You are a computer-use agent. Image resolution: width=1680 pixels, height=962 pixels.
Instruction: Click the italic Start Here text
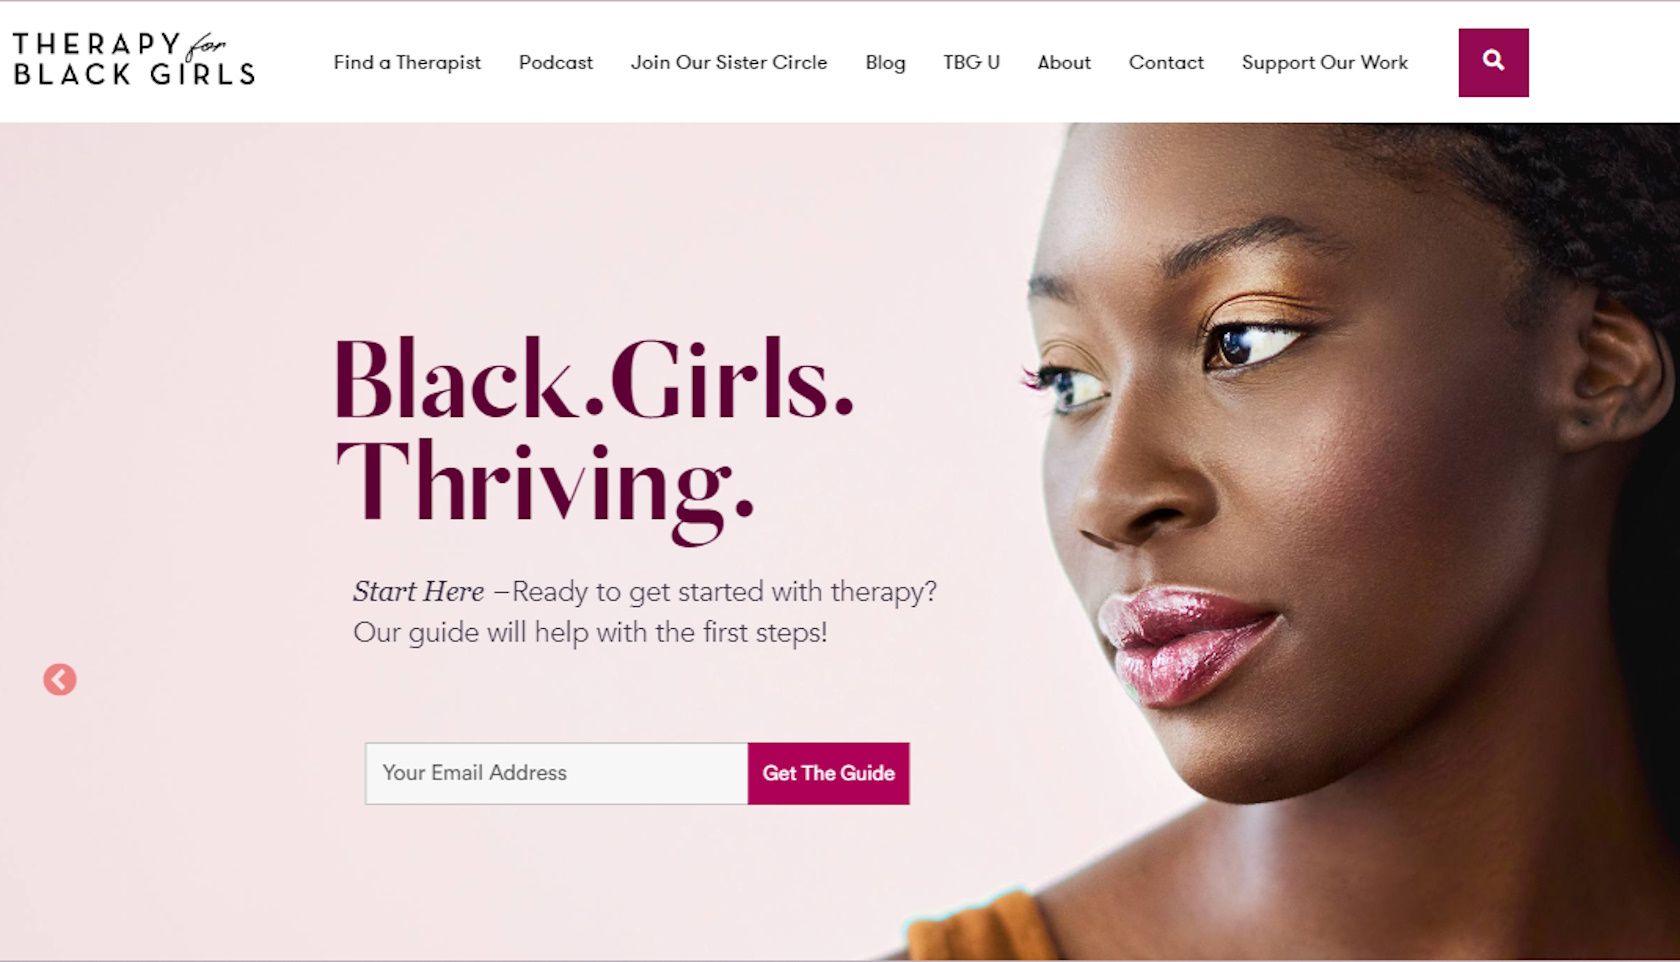(418, 592)
